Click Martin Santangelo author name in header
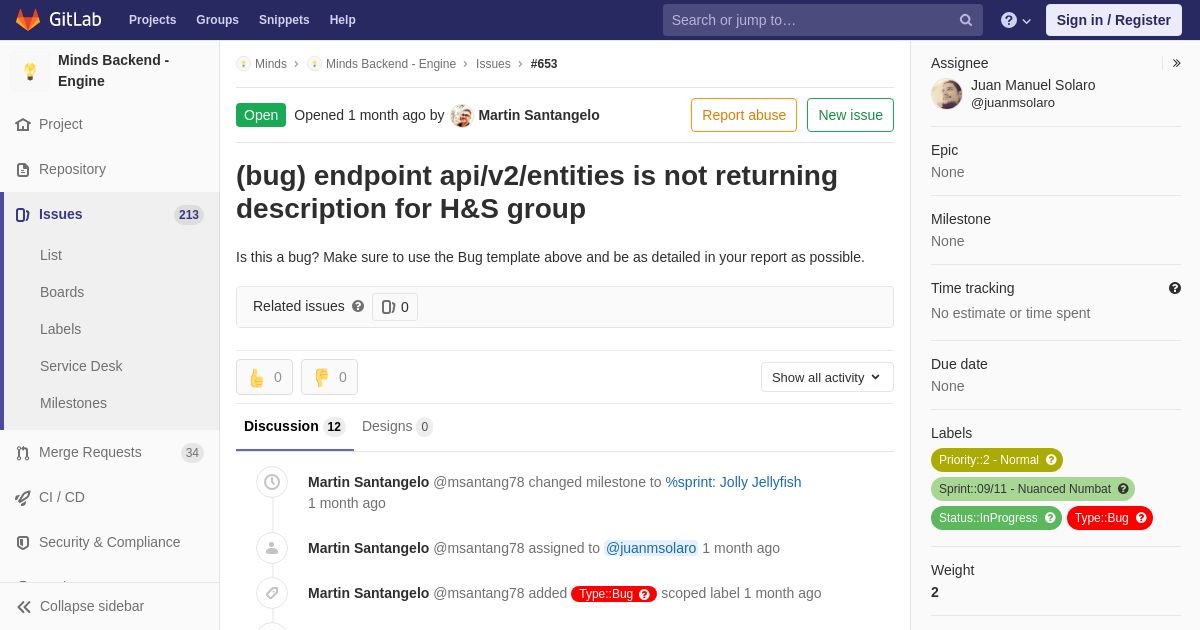Image resolution: width=1200 pixels, height=630 pixels. (x=539, y=115)
